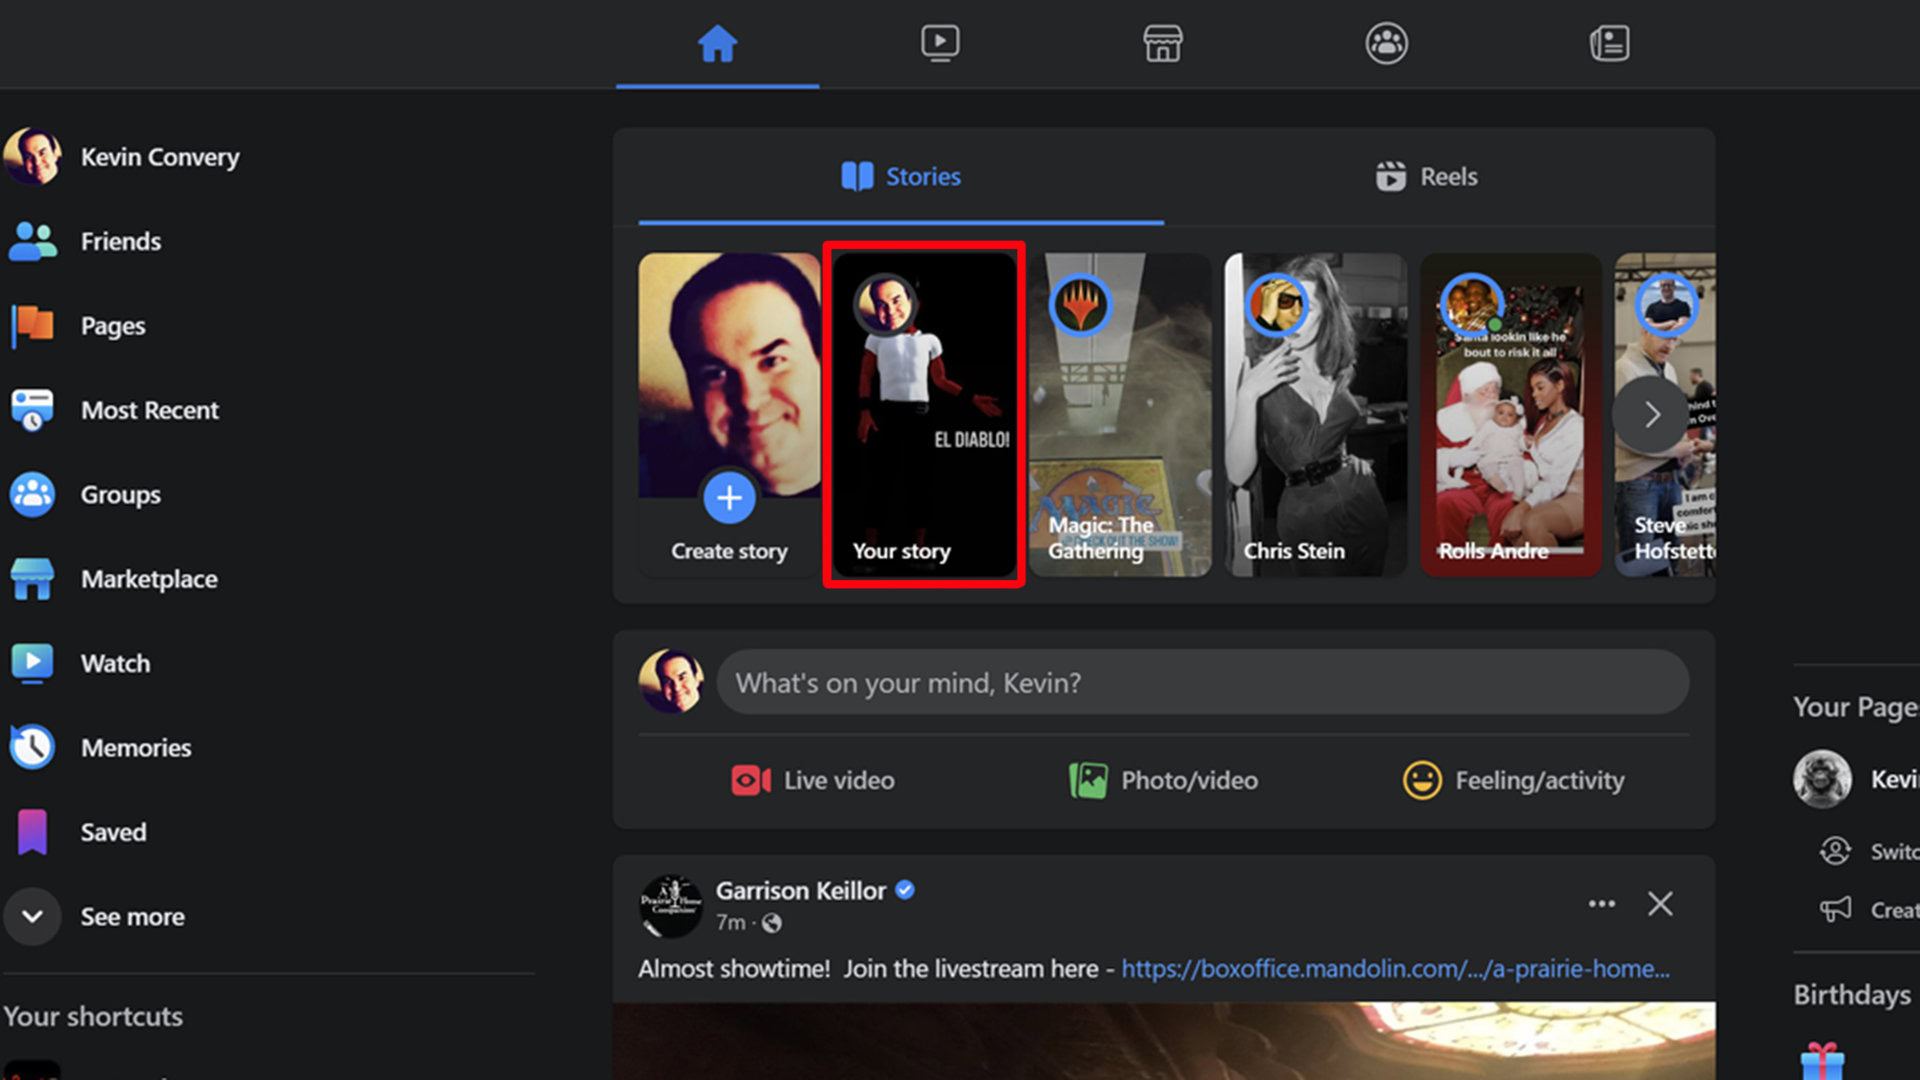The width and height of the screenshot is (1920, 1080).
Task: Open Most Recent in the sidebar
Action: pyautogui.click(x=149, y=410)
